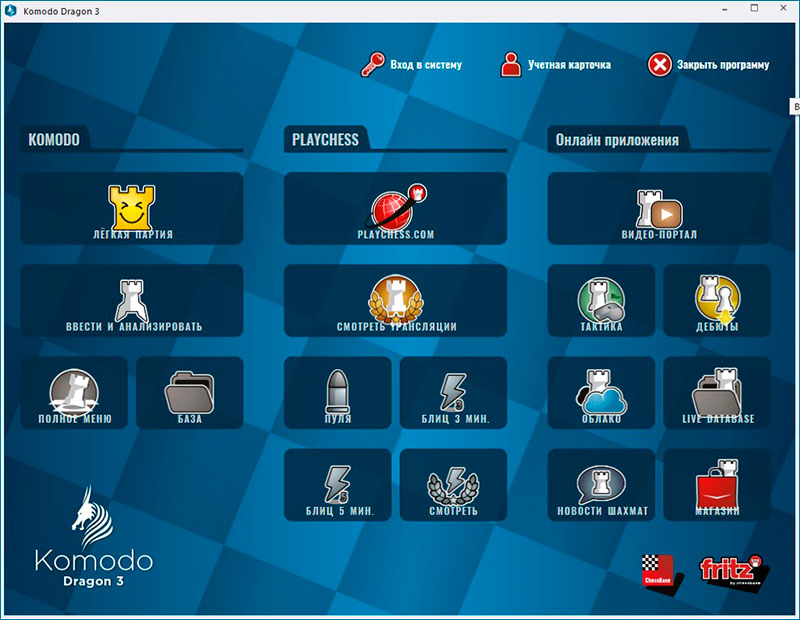This screenshot has height=620, width=800.
Task: Open Смотреть трансляции tile
Action: pos(395,300)
